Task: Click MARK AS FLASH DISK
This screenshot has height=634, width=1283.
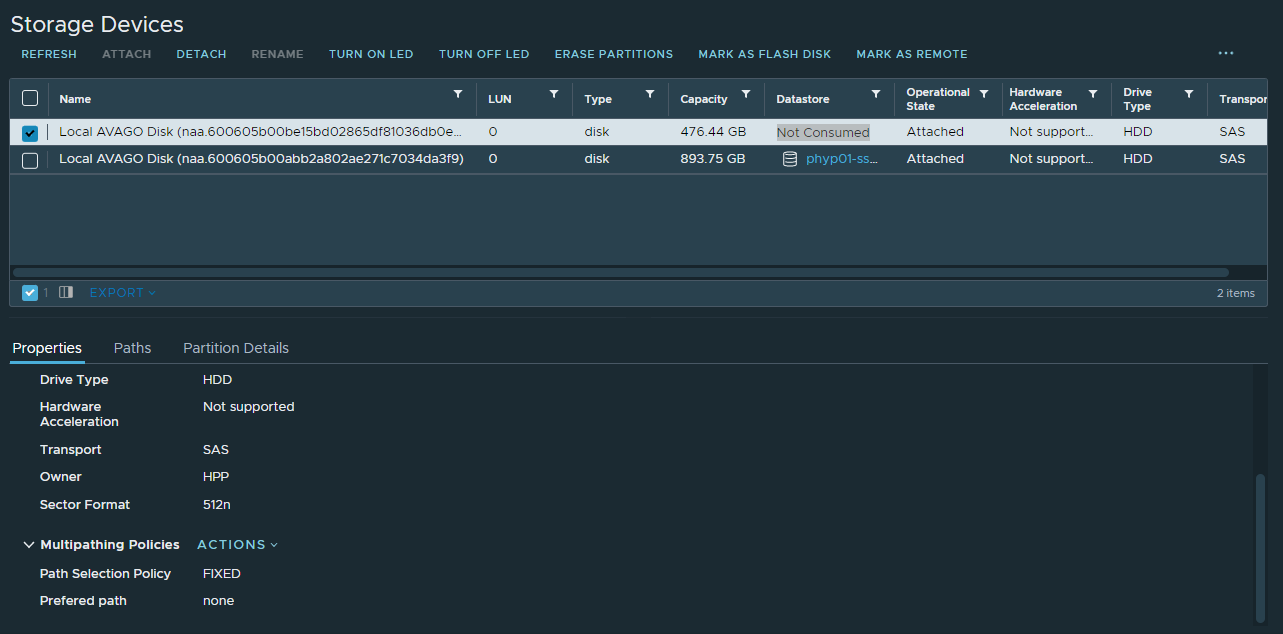Action: pyautogui.click(x=765, y=54)
